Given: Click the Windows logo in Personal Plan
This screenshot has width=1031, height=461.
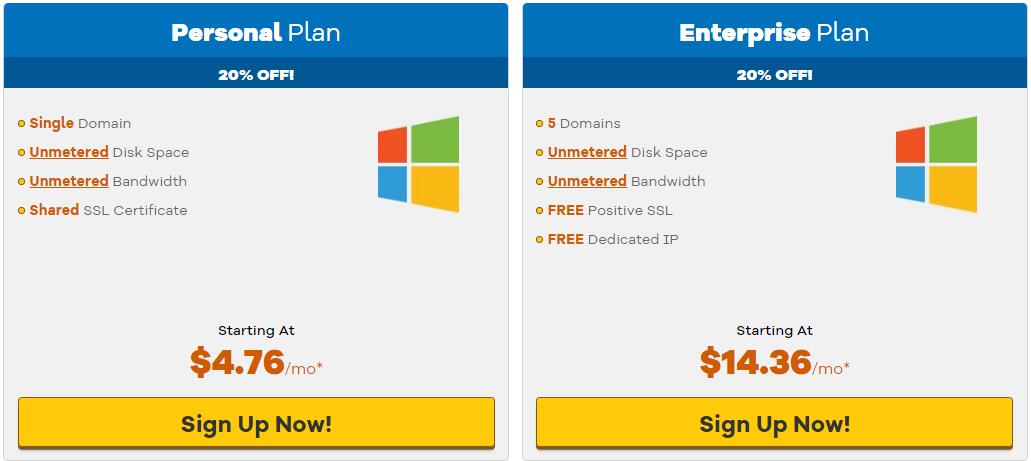Looking at the screenshot, I should pos(418,164).
